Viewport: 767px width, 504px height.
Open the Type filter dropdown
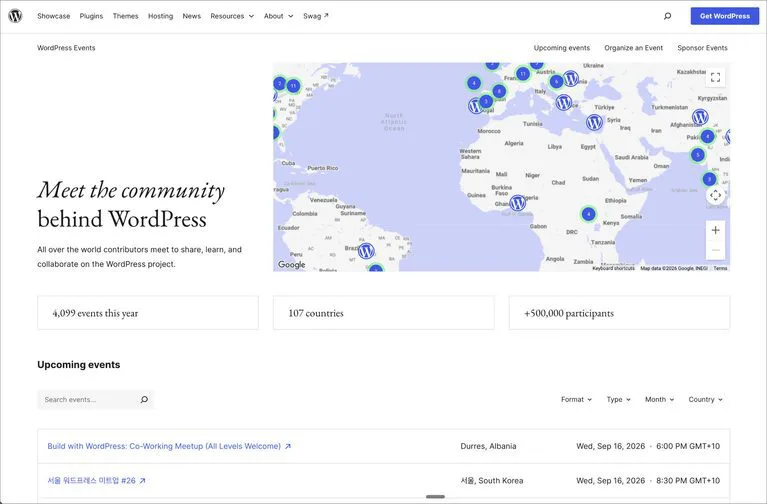[618, 399]
